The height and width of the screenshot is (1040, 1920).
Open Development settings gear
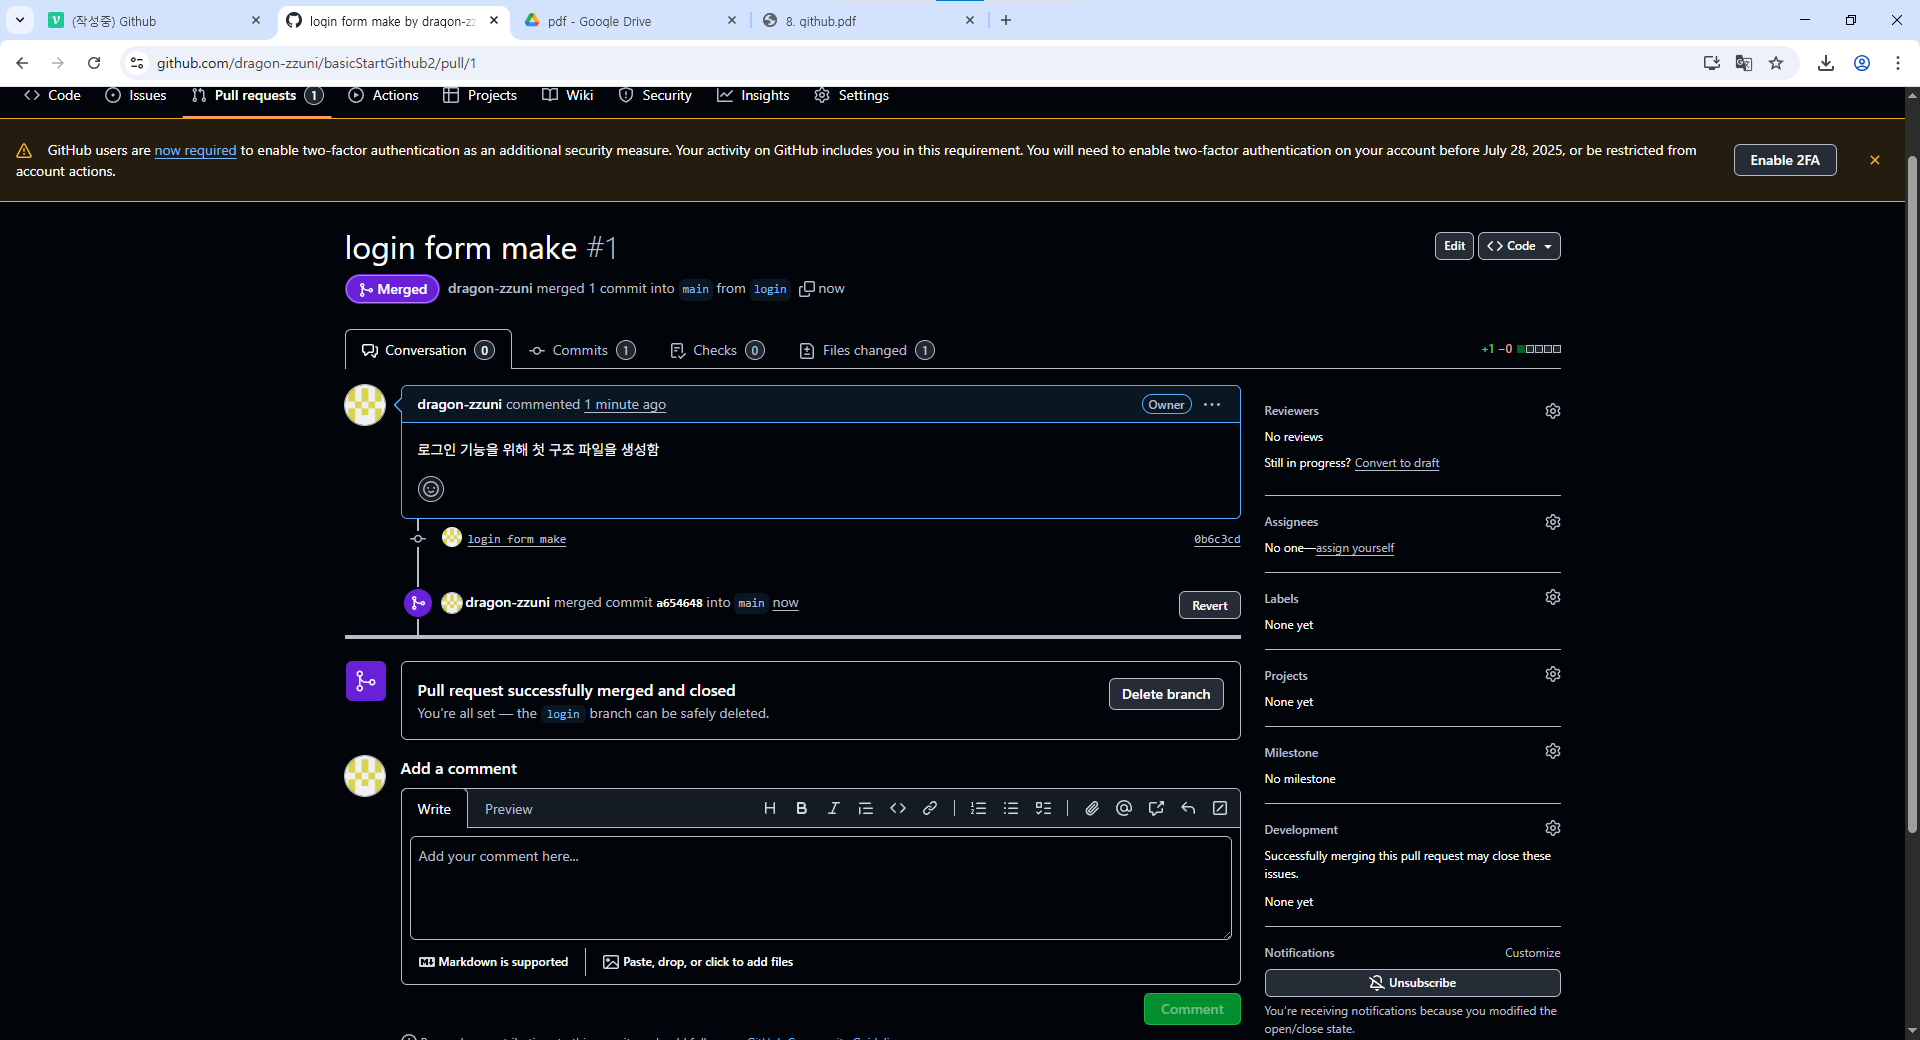(x=1553, y=828)
